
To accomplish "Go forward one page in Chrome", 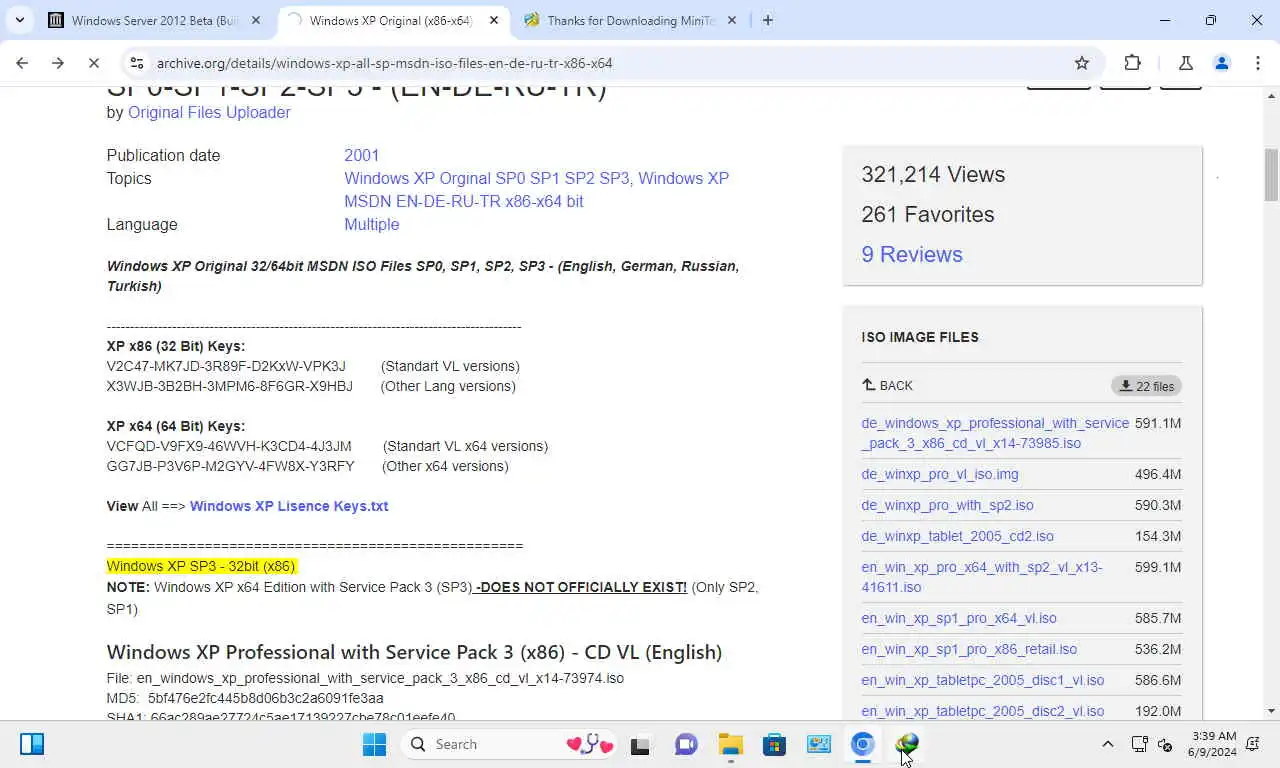I will (58, 63).
